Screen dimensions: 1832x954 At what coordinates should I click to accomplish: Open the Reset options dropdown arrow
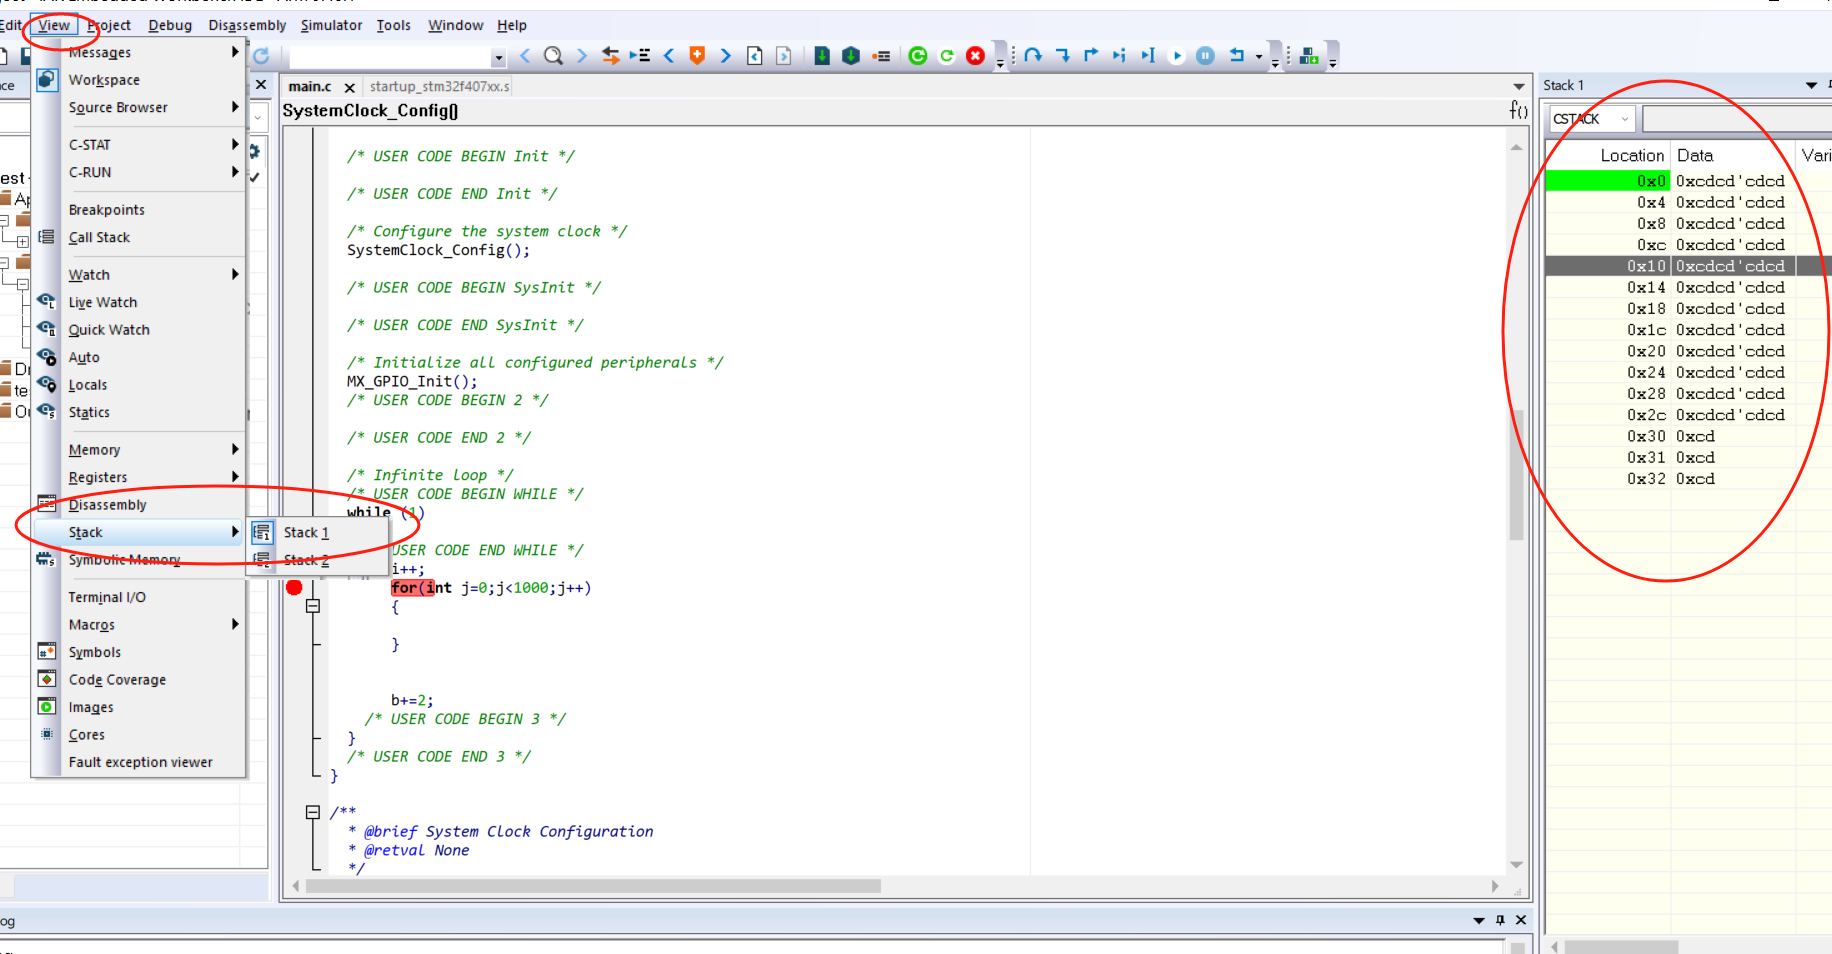(1258, 57)
